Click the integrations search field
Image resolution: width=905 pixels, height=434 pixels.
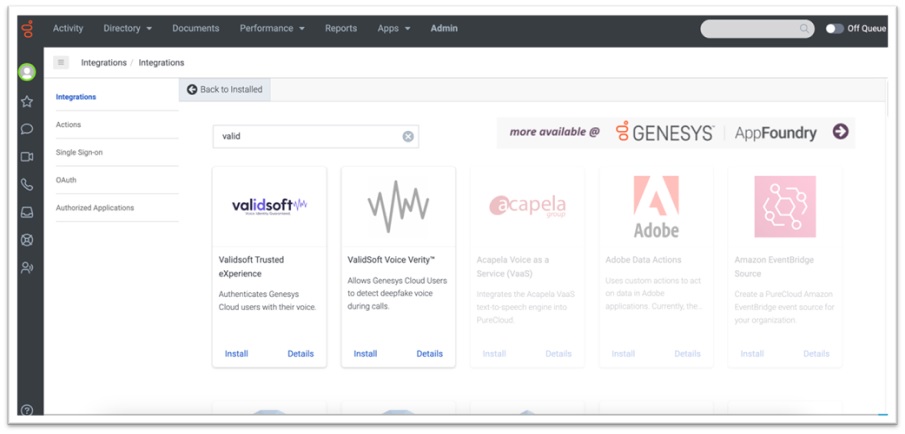[305, 136]
